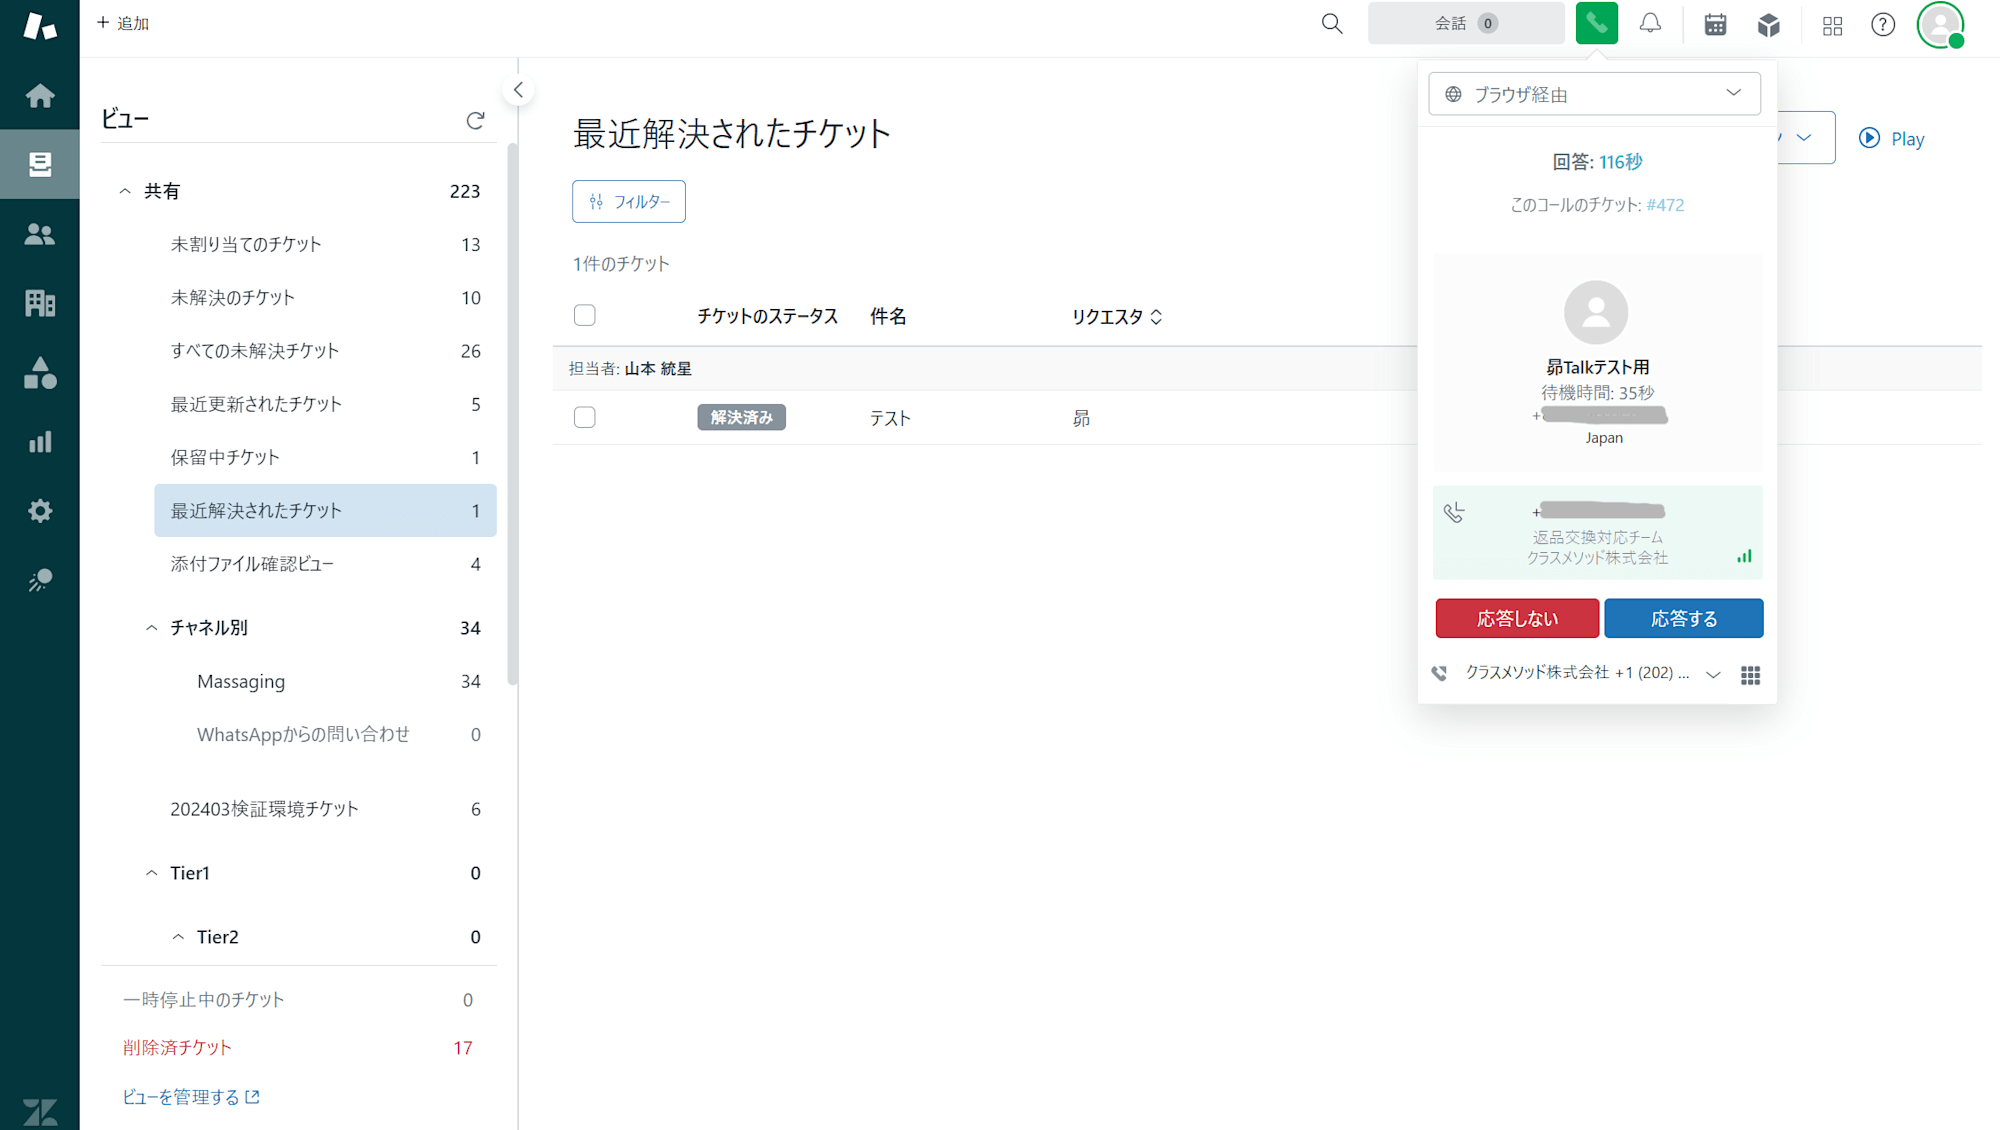Open the Admin gear icon in sidebar

pos(40,511)
